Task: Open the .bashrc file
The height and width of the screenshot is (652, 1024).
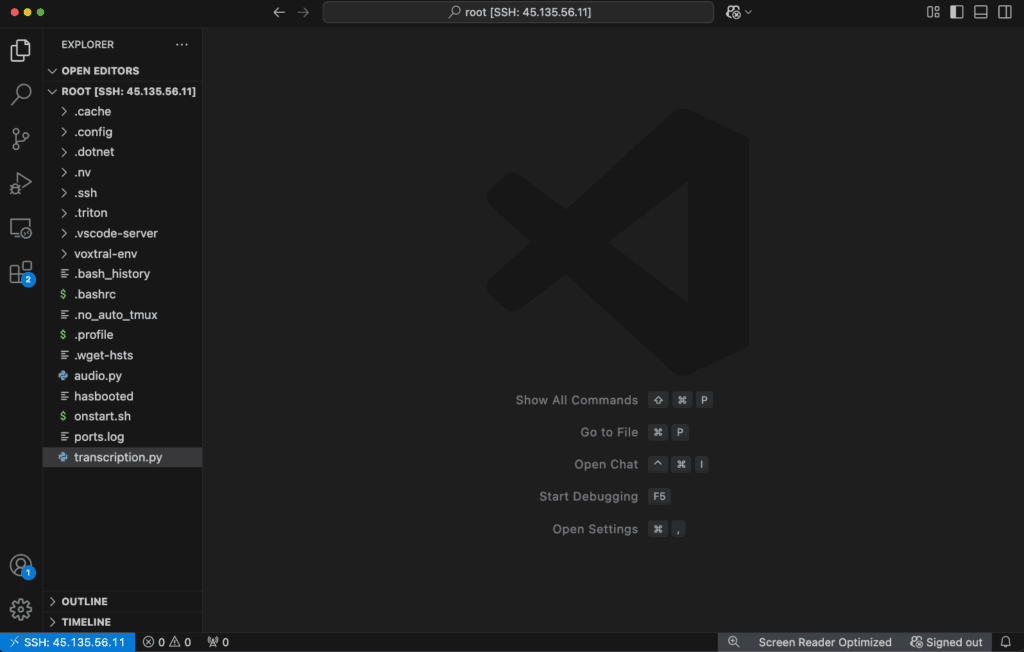Action: click(122, 294)
